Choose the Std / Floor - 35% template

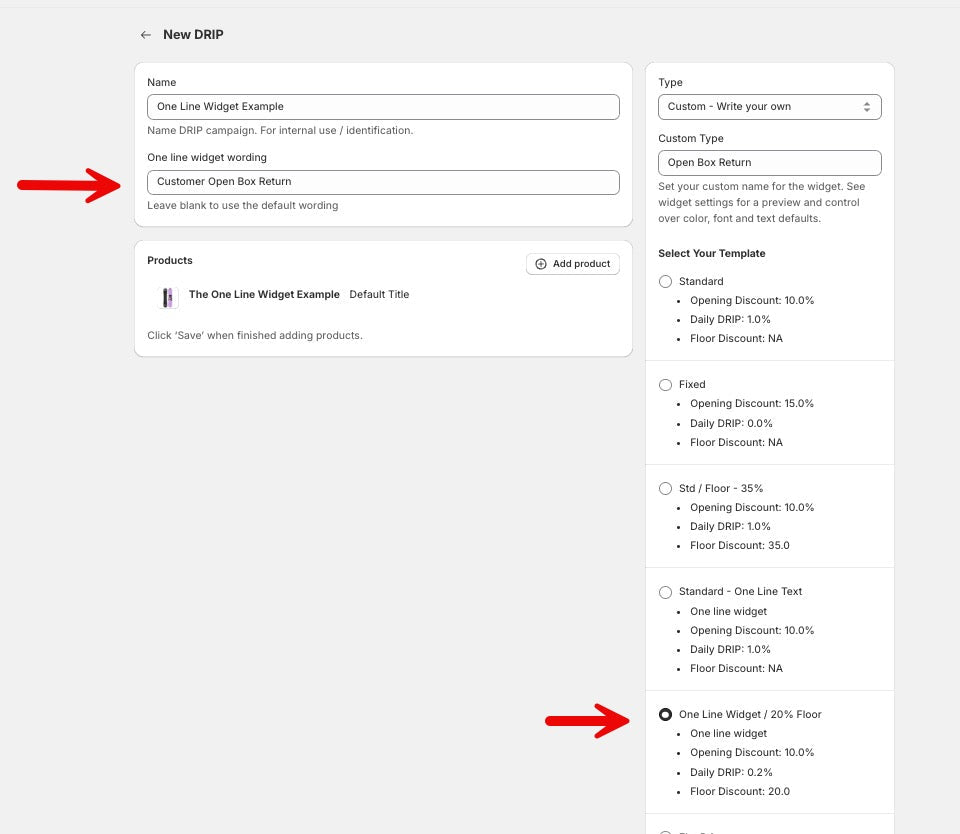pyautogui.click(x=666, y=489)
